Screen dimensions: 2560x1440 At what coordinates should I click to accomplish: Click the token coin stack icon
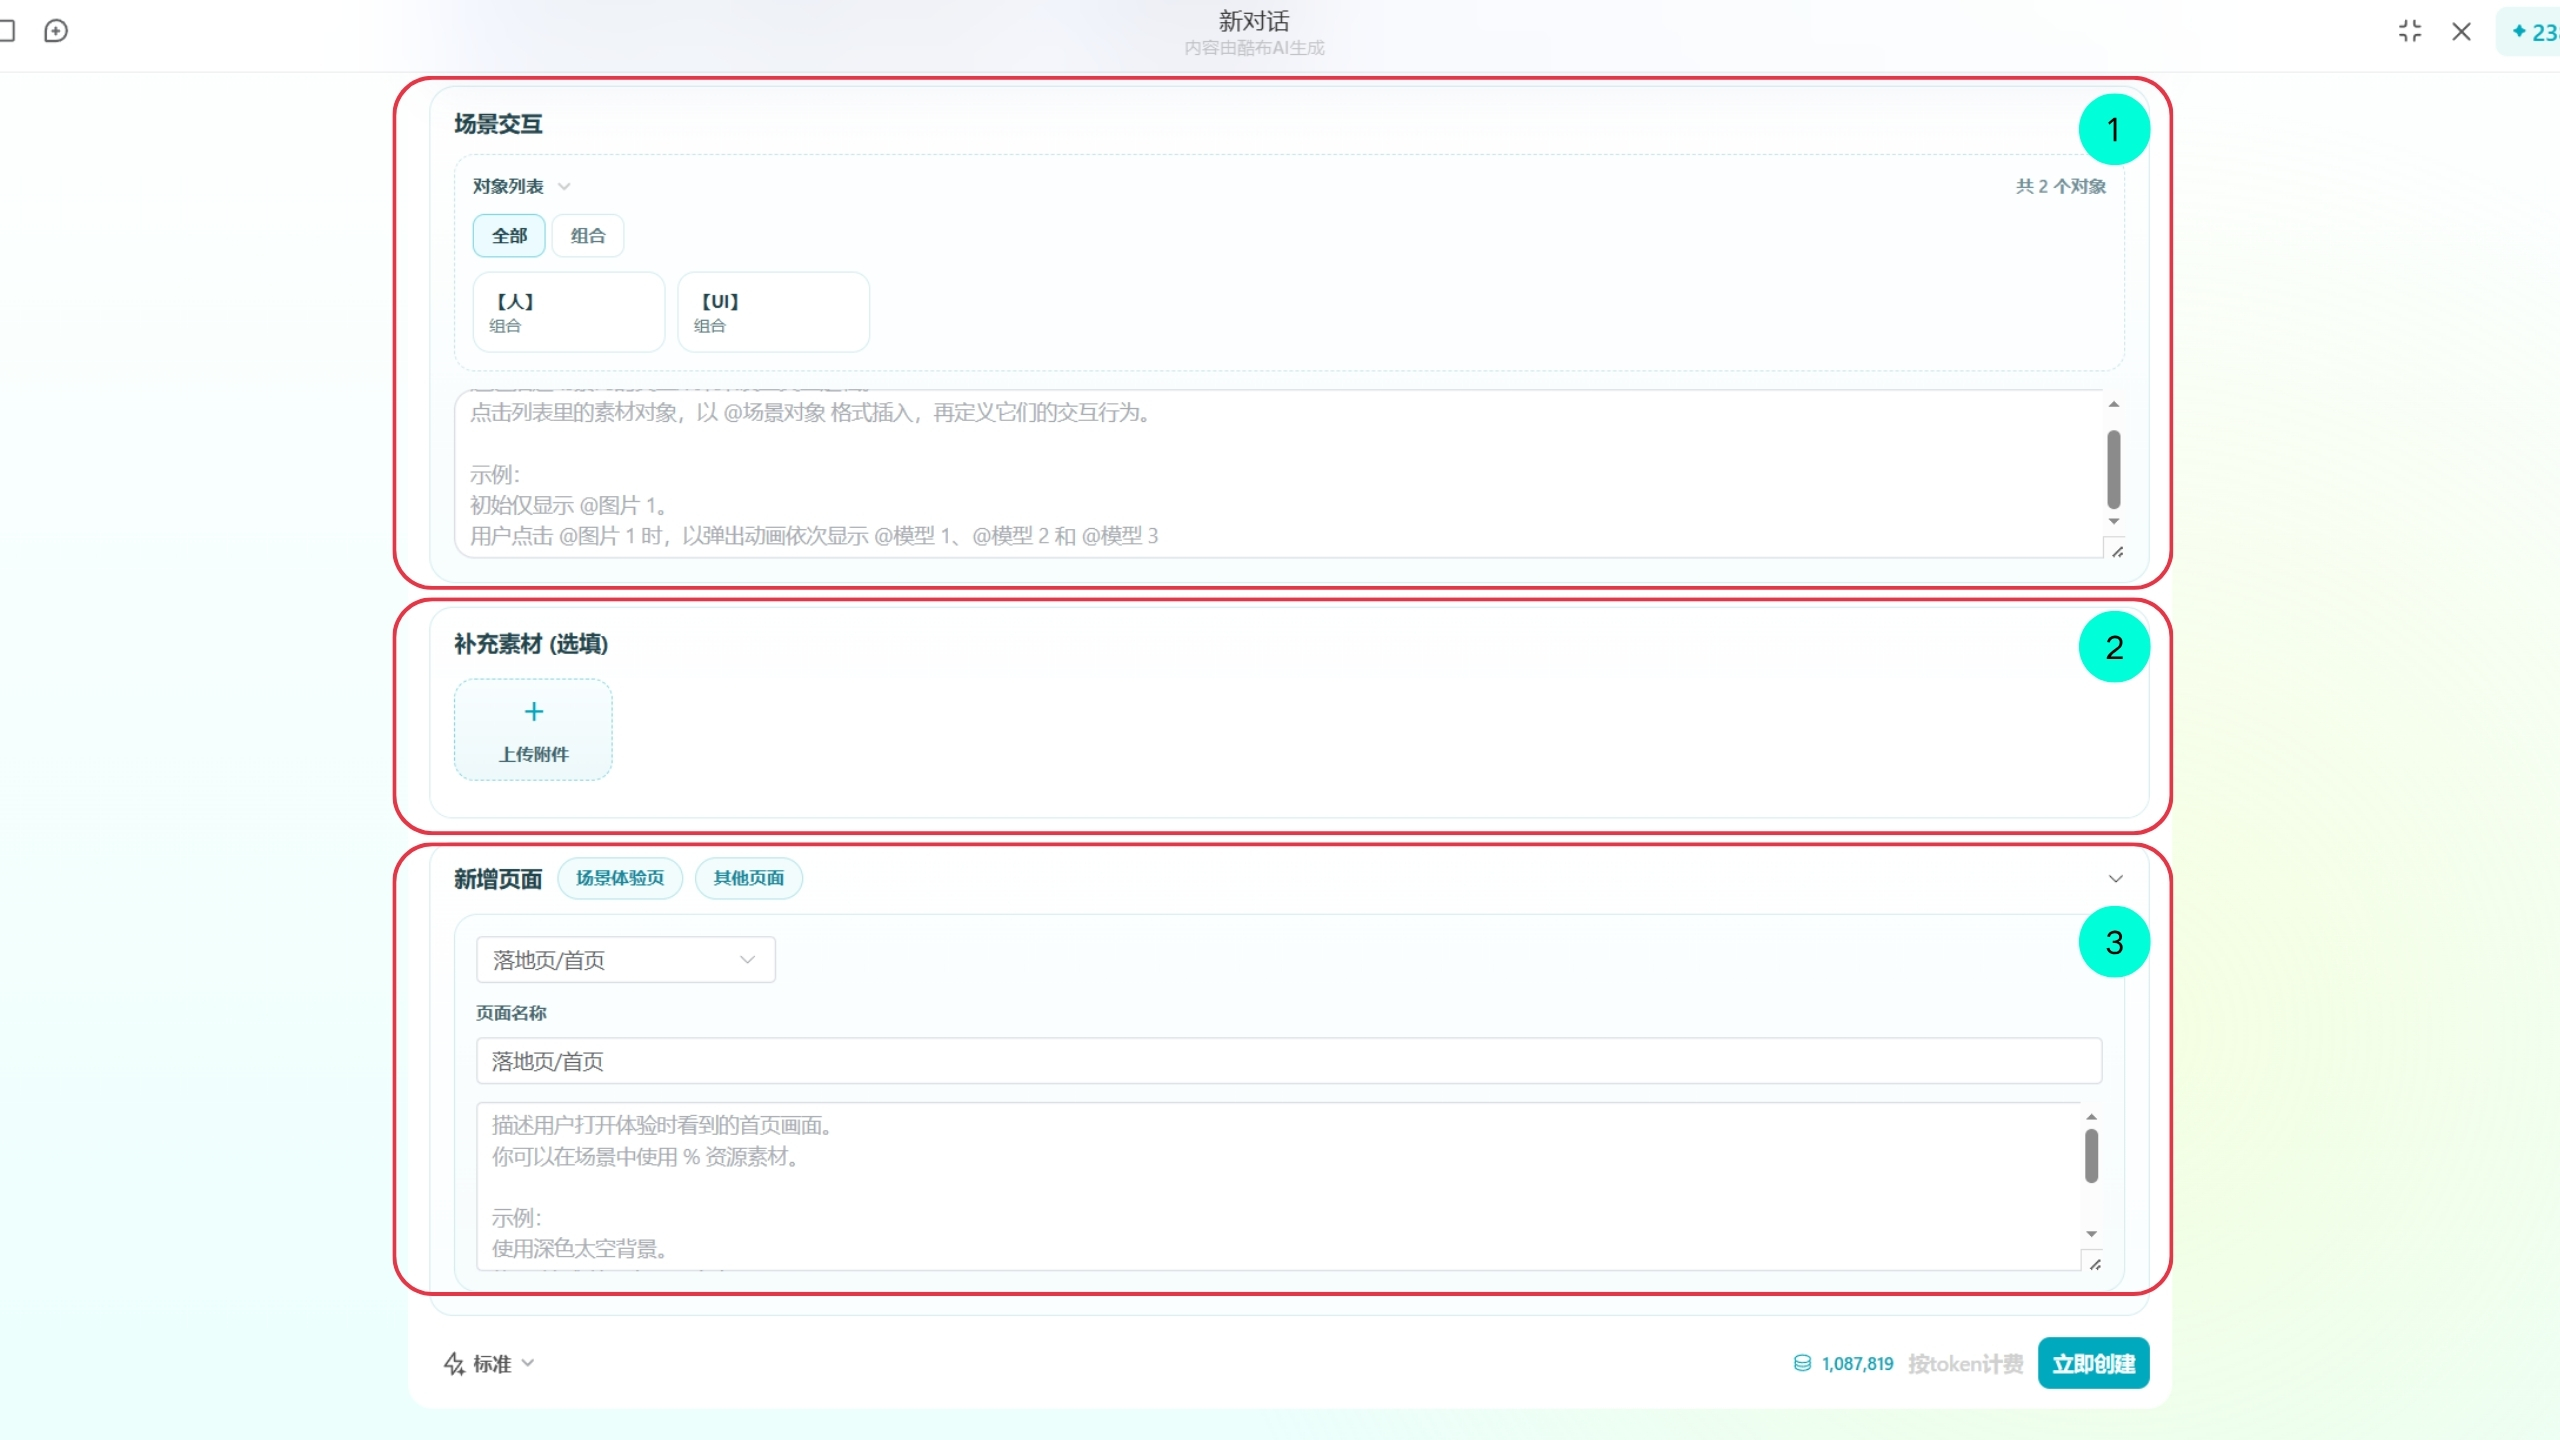1802,1363
